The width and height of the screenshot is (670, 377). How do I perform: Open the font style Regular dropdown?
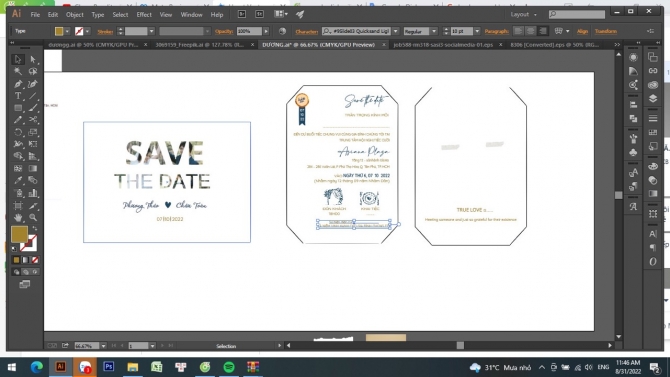(434, 31)
